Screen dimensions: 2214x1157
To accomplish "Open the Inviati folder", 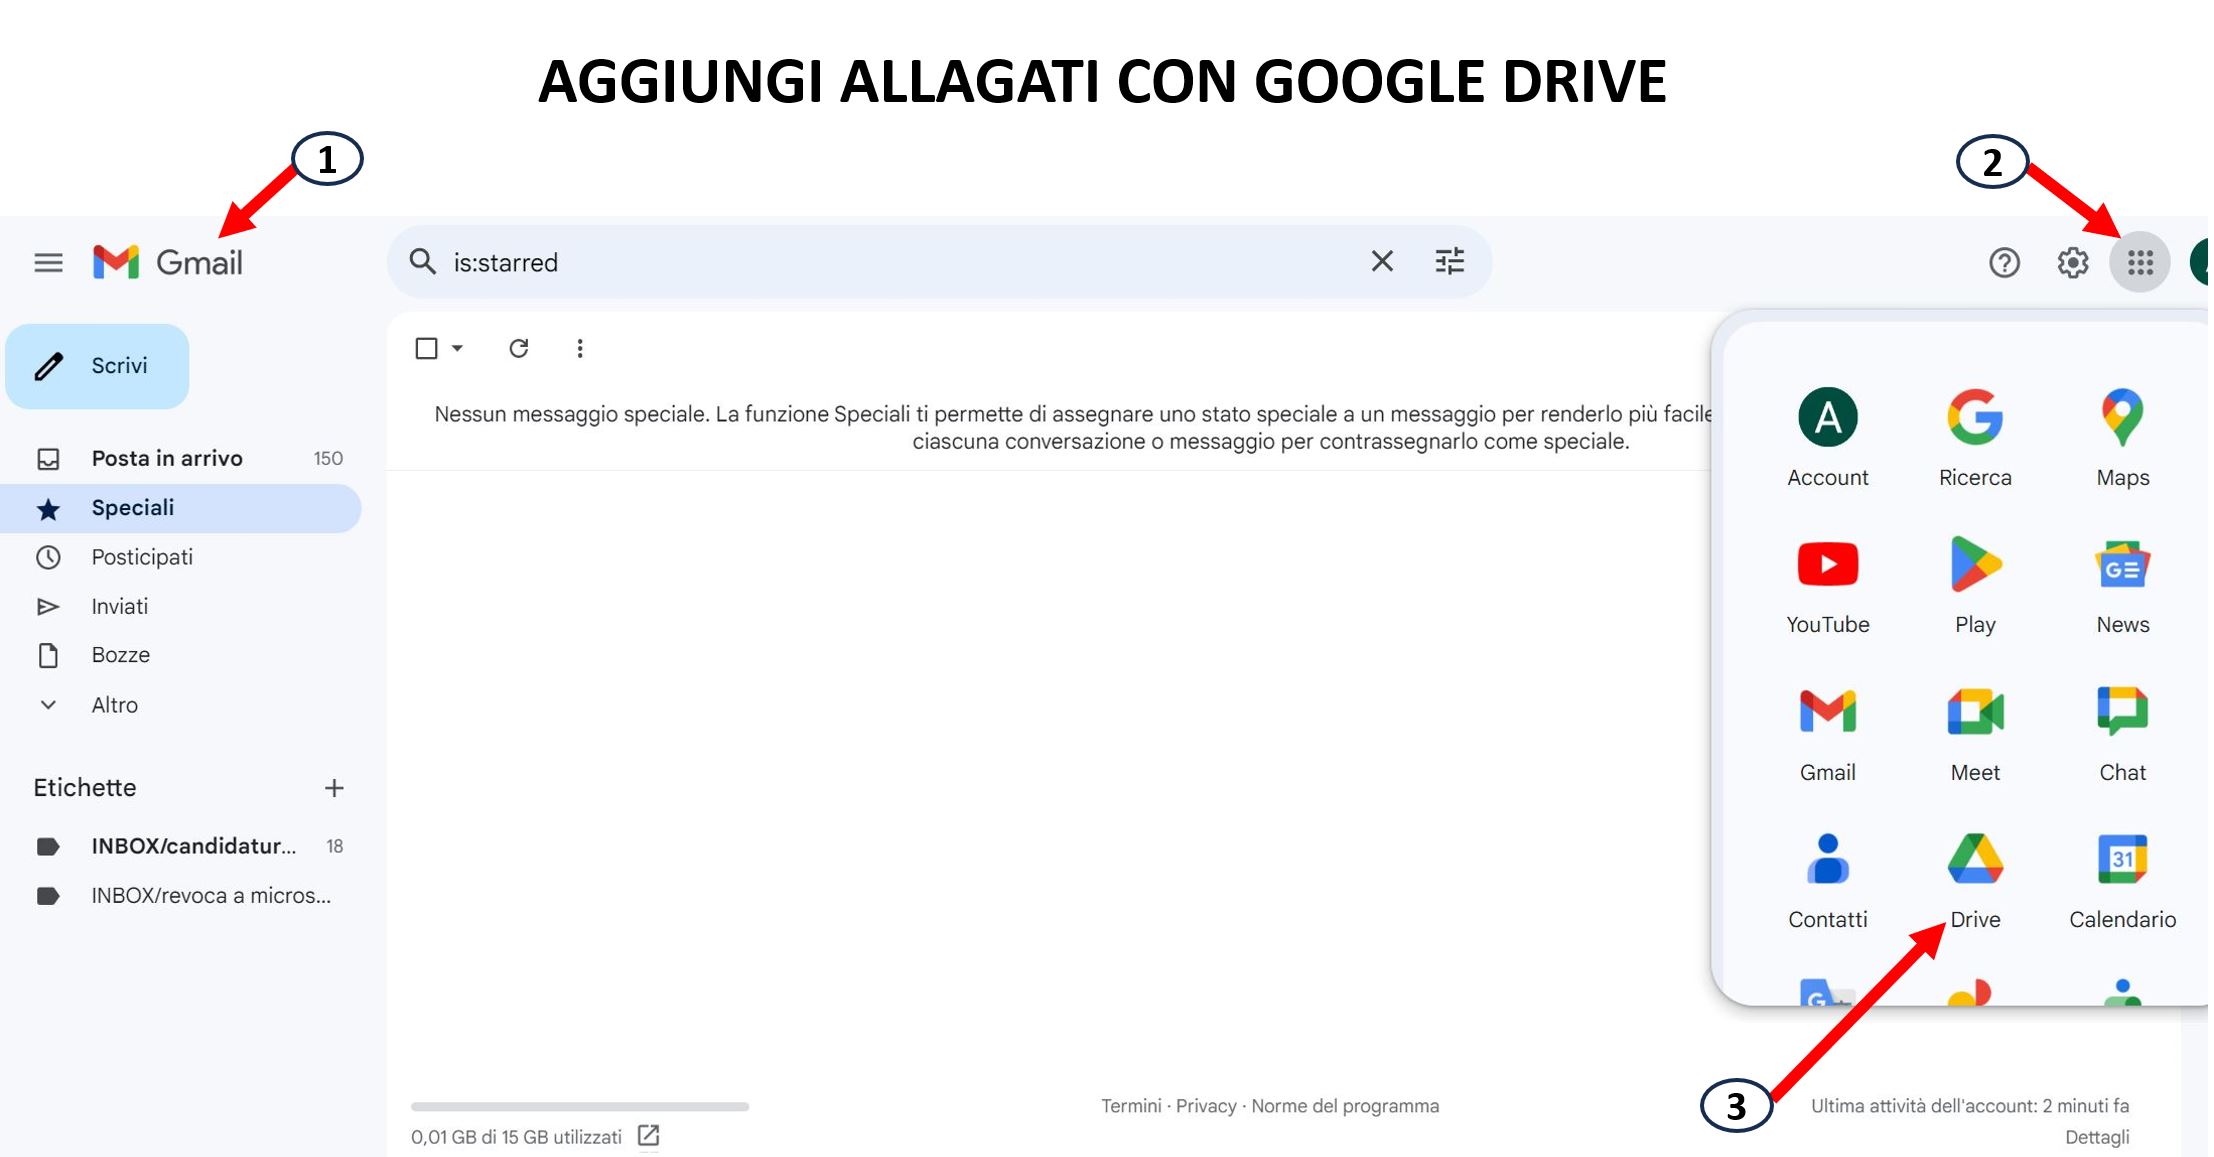I will click(180, 606).
